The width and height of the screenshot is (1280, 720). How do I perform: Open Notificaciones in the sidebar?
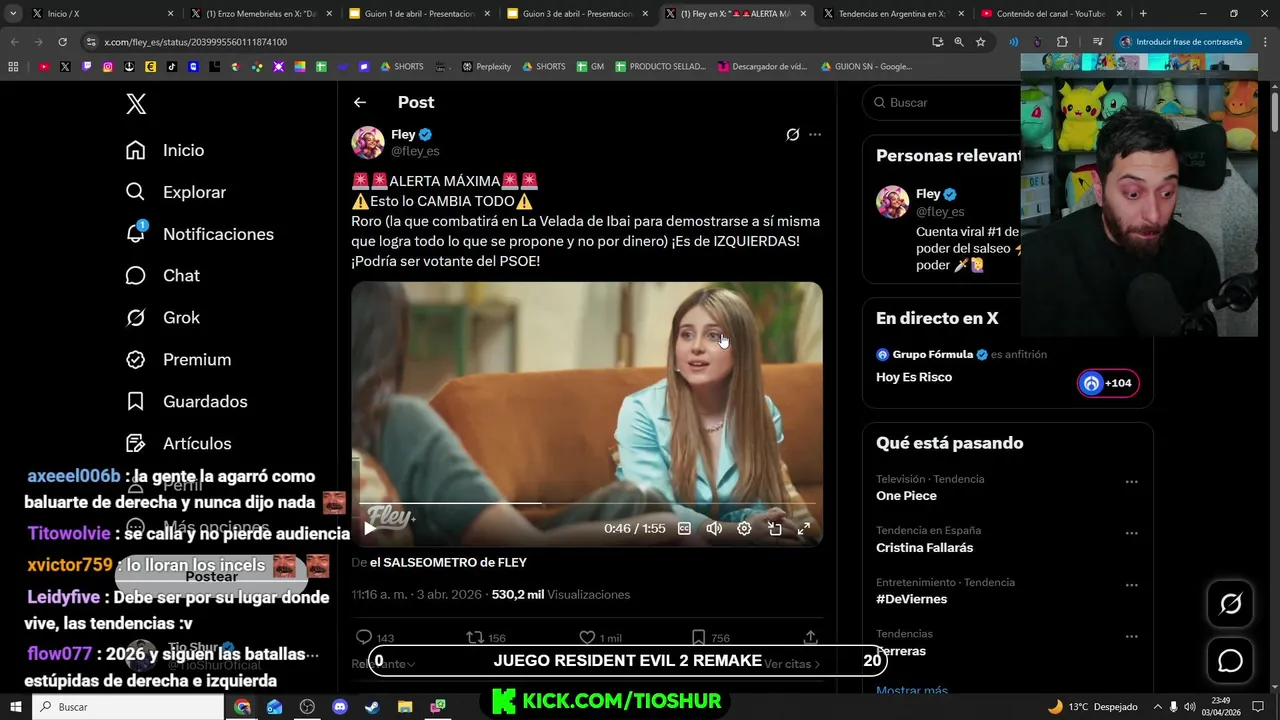(x=199, y=234)
